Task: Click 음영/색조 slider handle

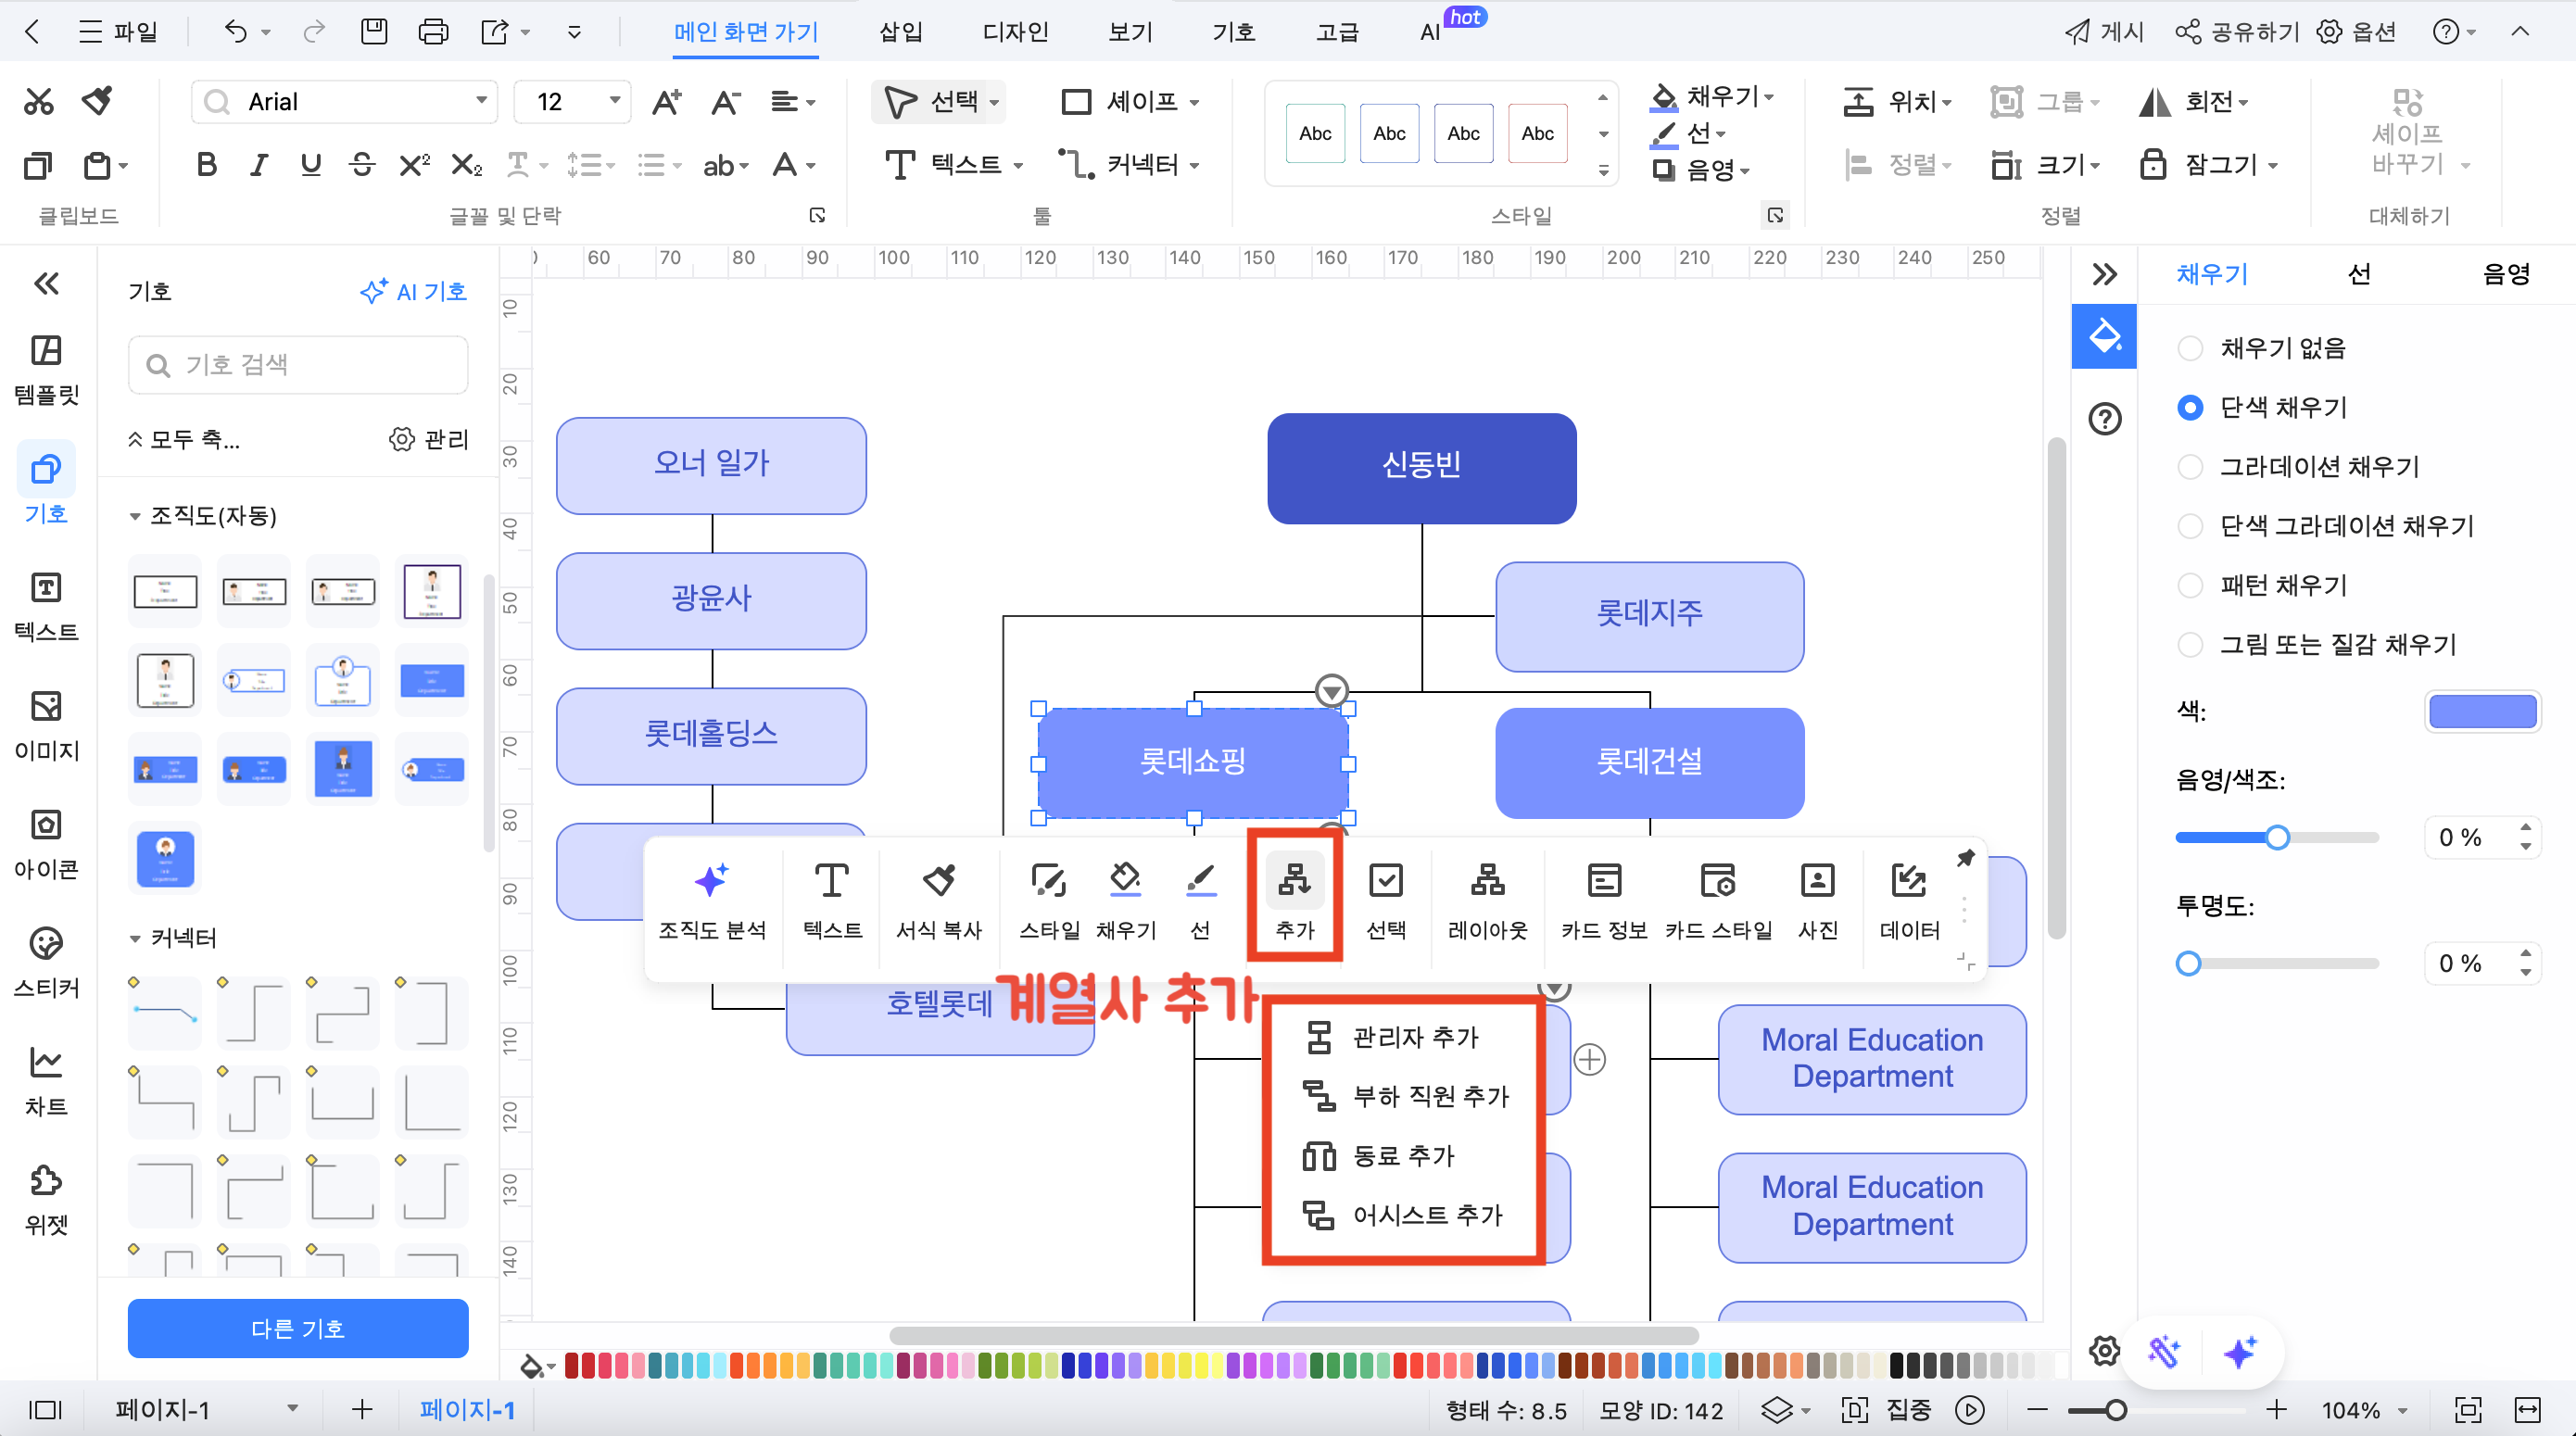Action: tap(2277, 837)
